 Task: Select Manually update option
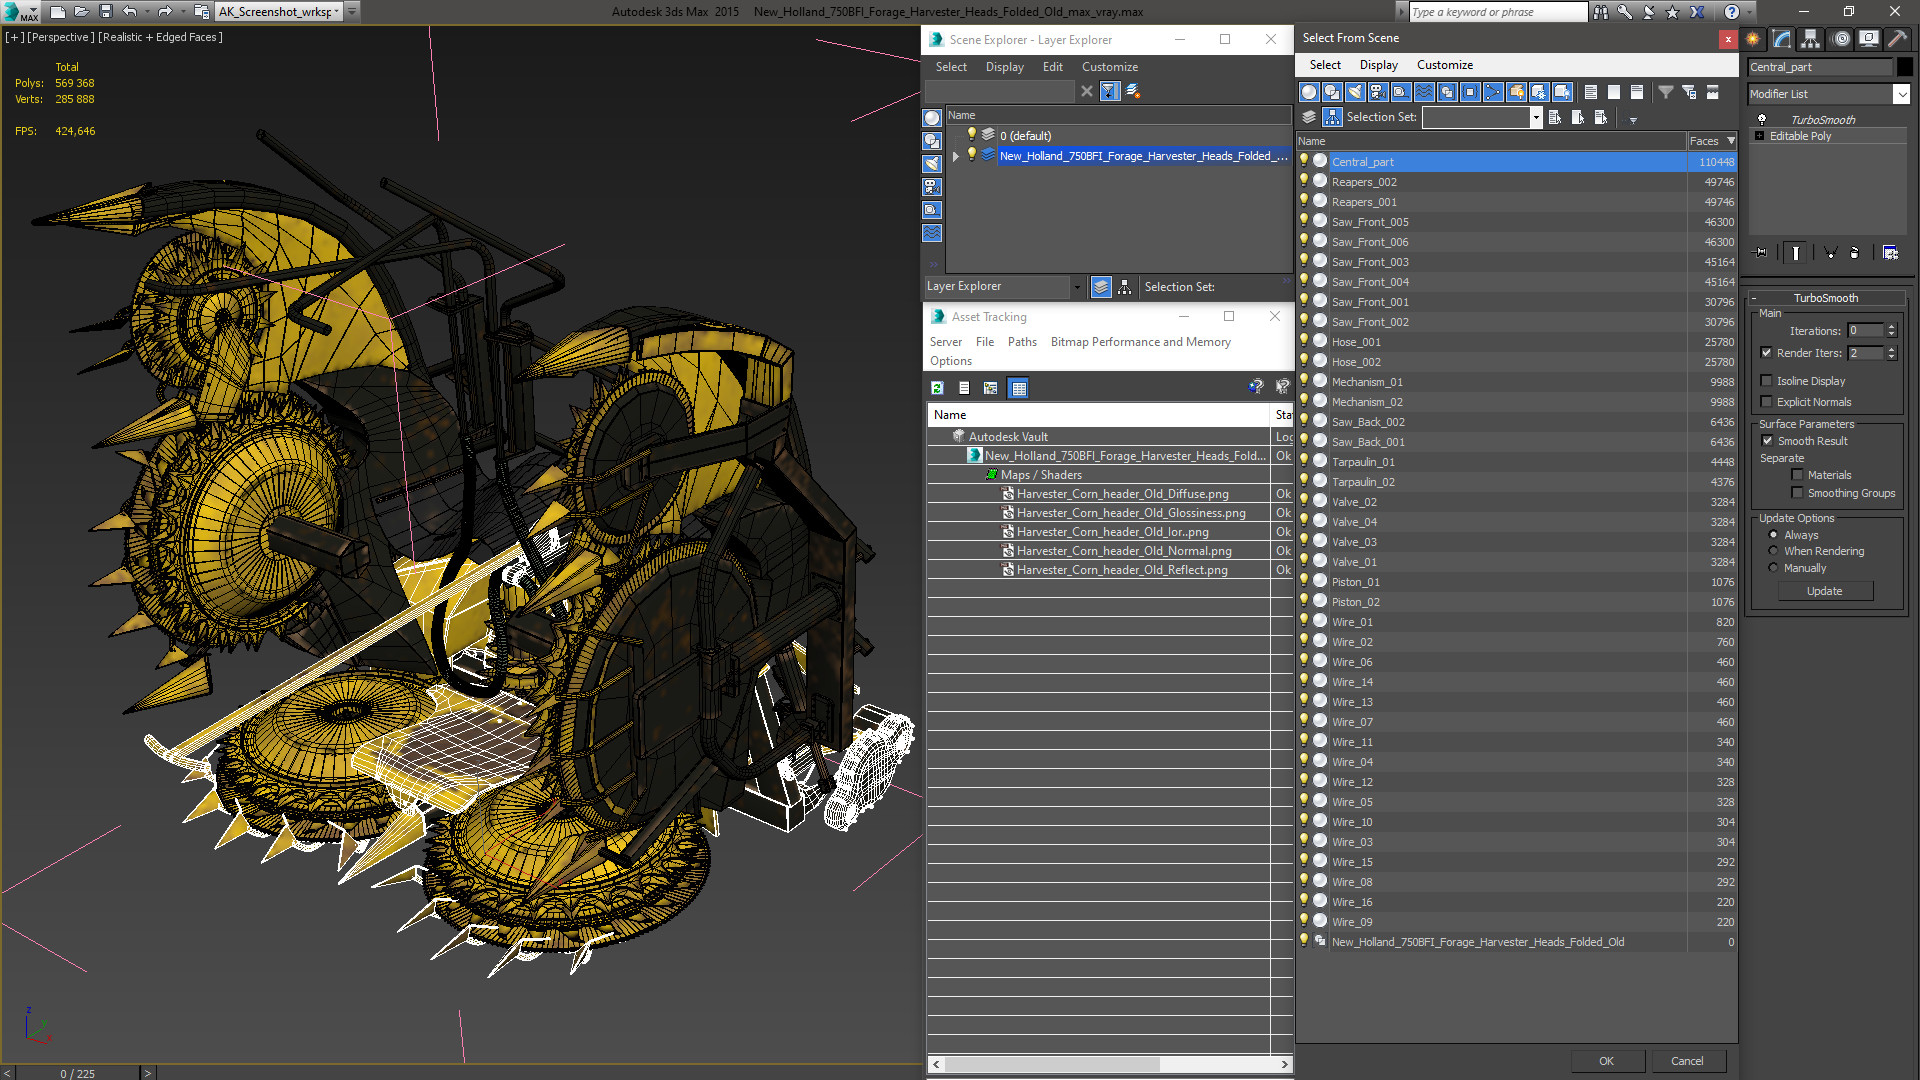click(1774, 568)
